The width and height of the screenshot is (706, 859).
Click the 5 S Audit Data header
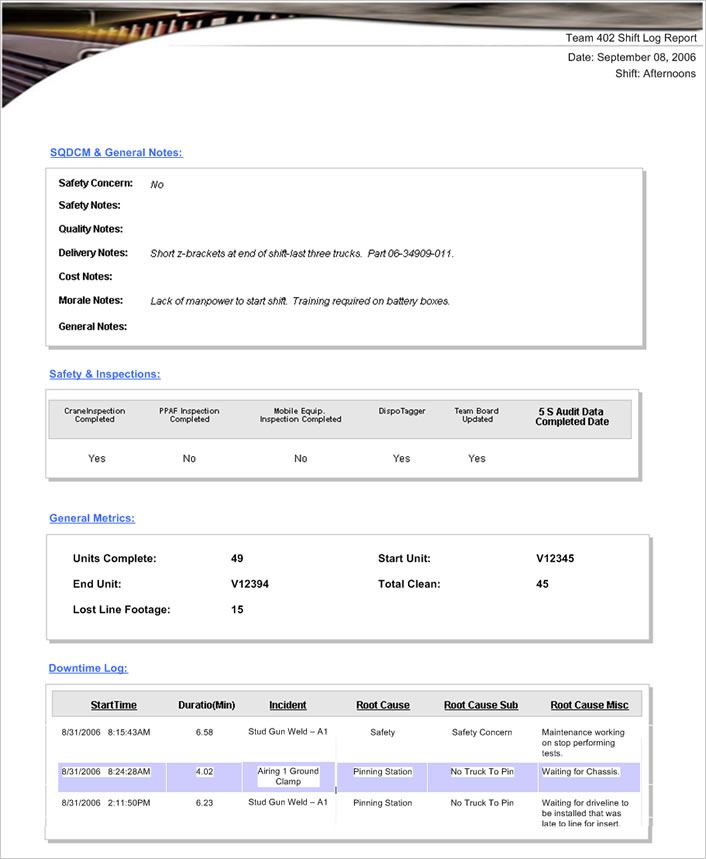[x=571, y=416]
